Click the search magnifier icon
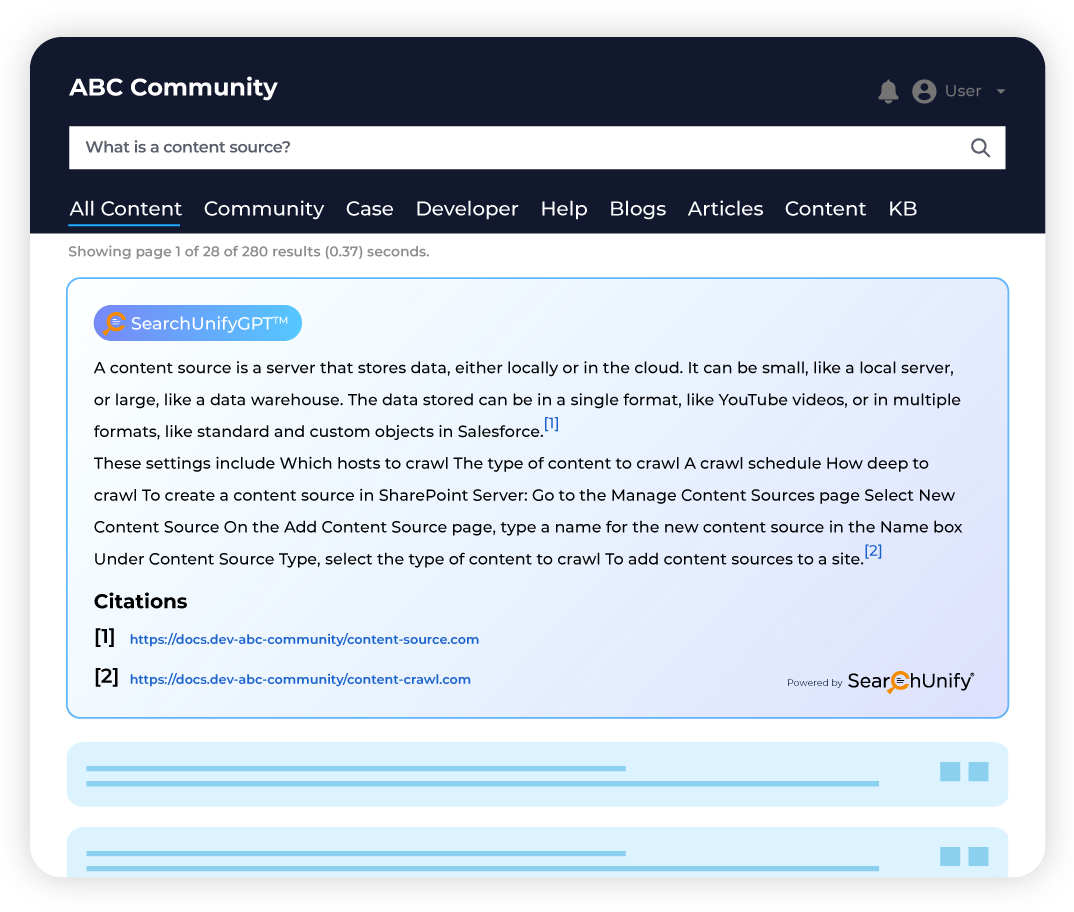 click(980, 147)
